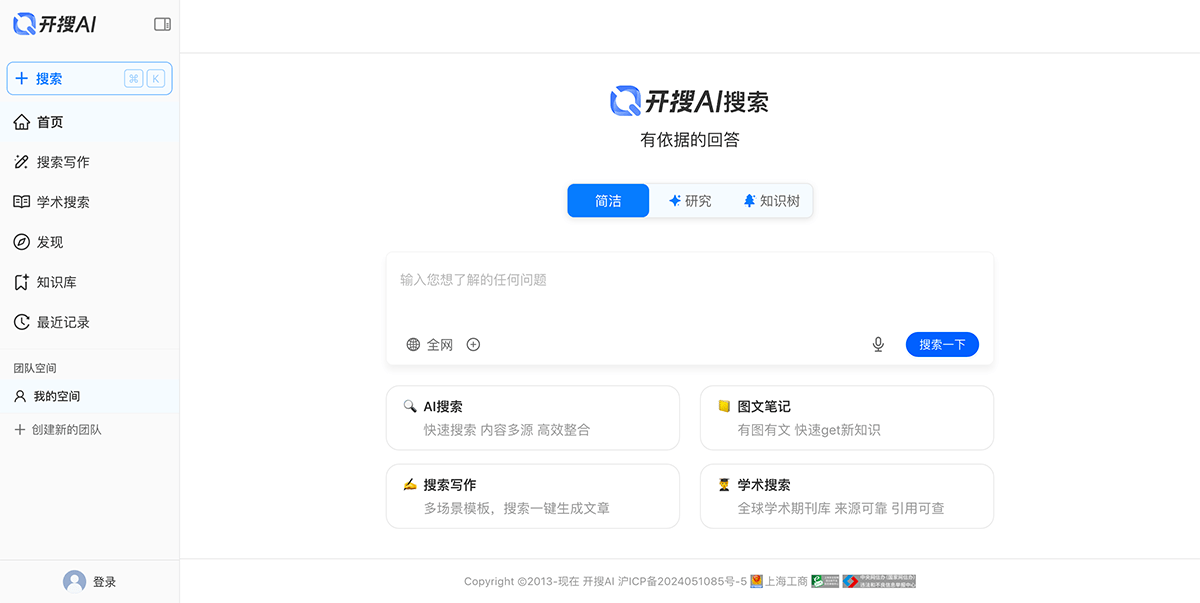Click the K shortcut key badge

[156, 79]
